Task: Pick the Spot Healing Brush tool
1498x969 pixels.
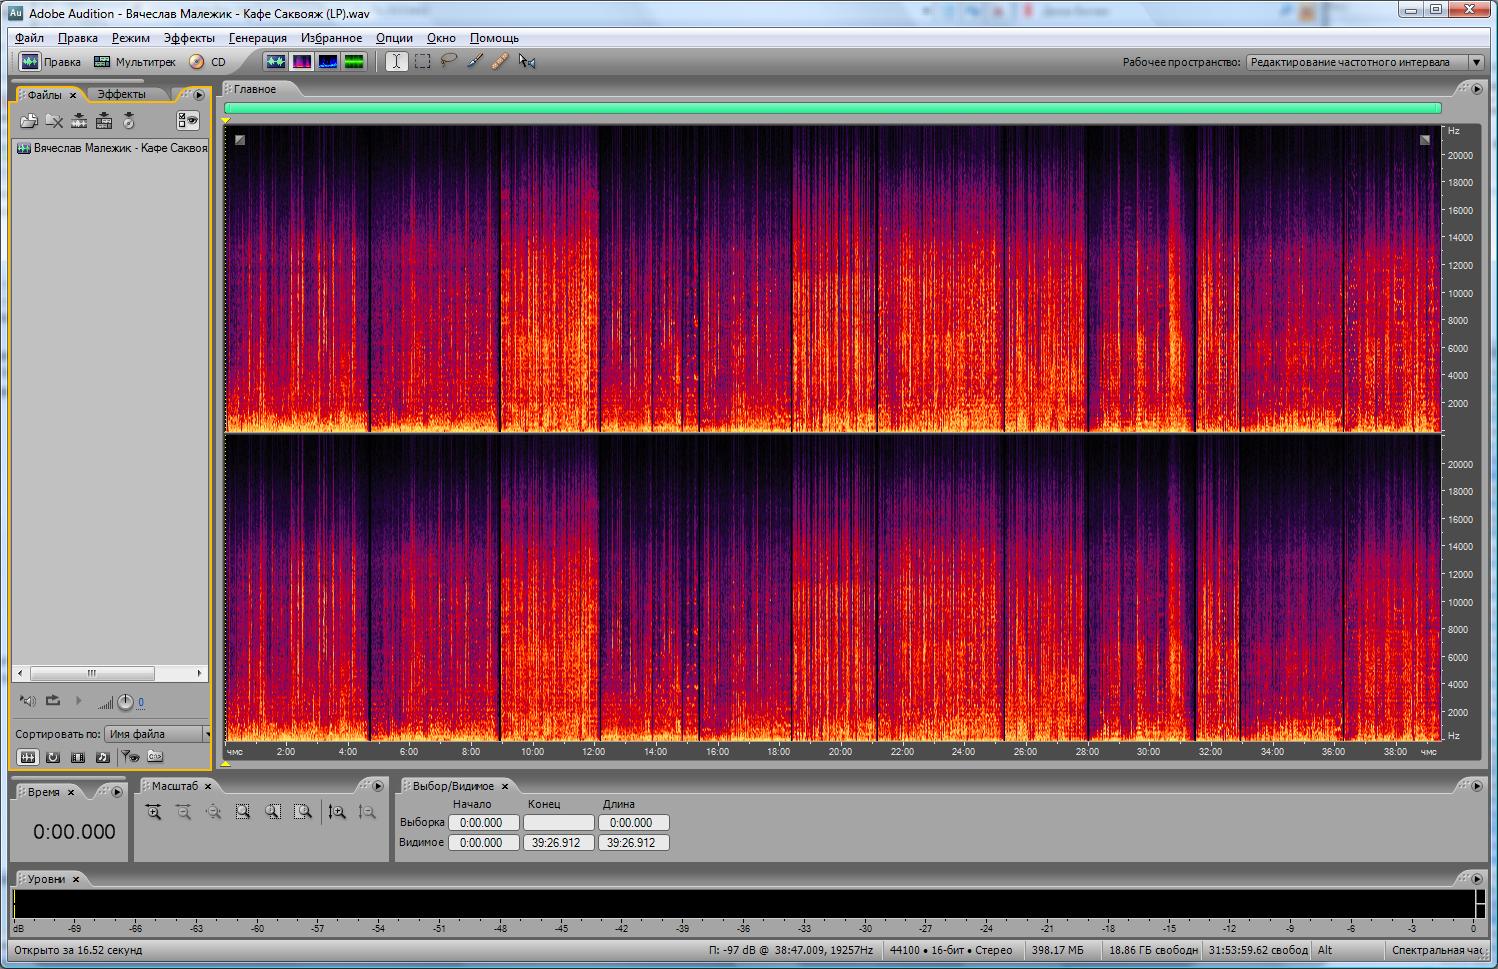Action: [x=500, y=61]
